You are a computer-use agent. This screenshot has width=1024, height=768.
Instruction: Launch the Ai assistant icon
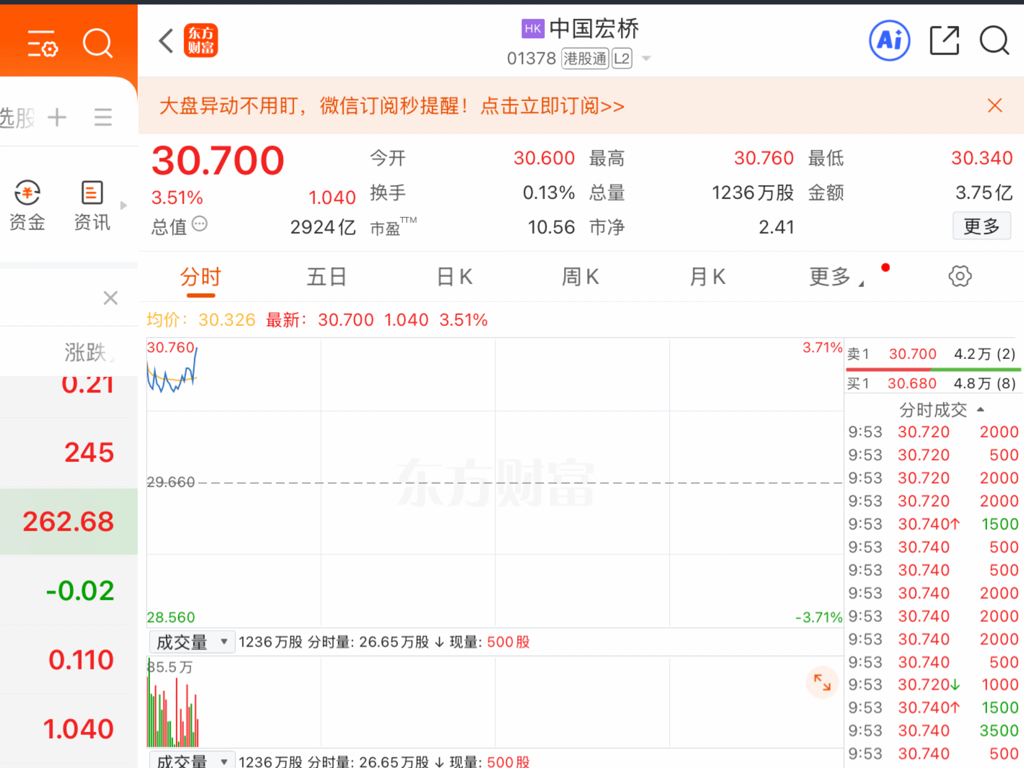click(x=889, y=40)
